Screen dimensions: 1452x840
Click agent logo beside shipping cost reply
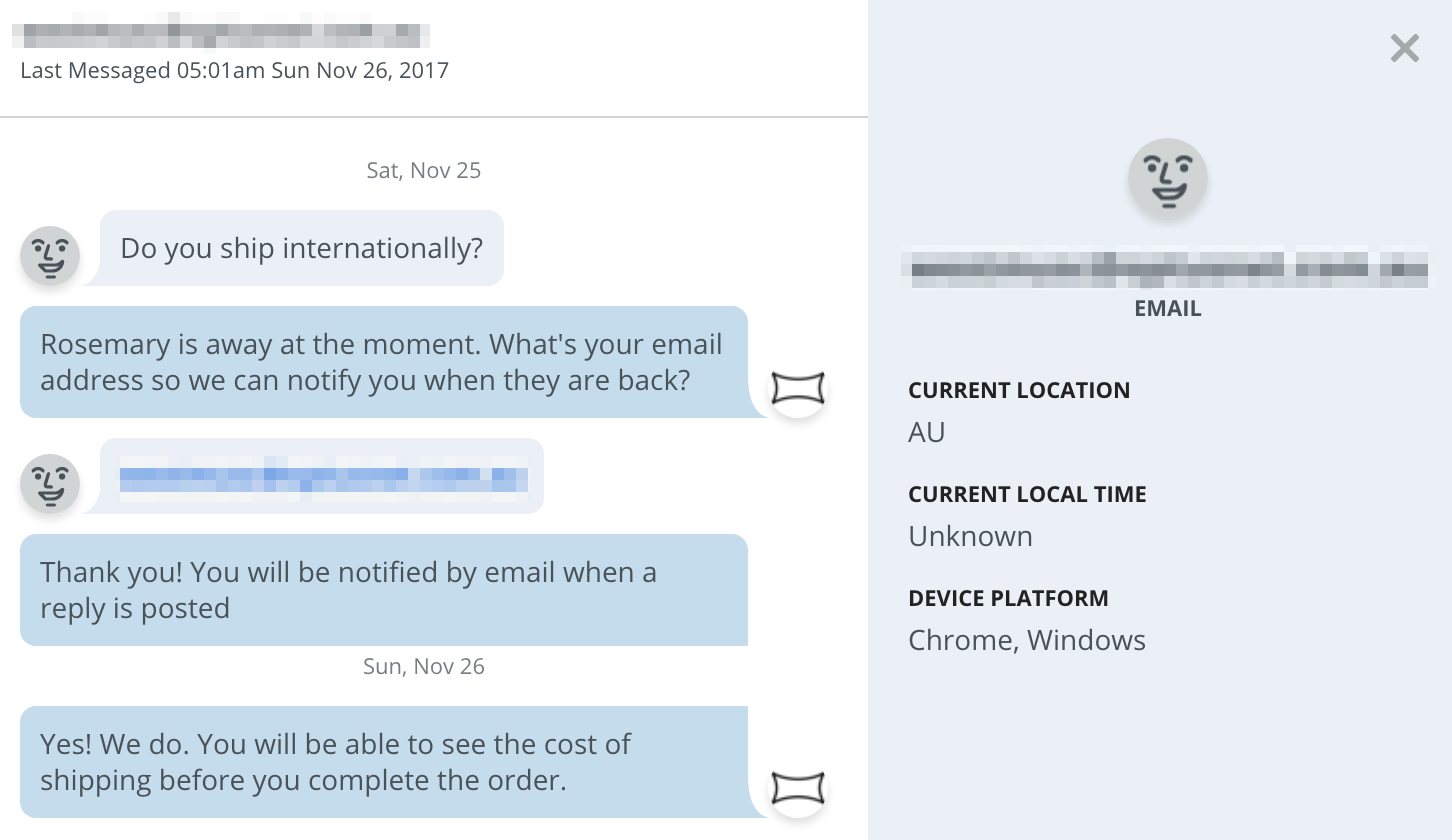[x=798, y=789]
